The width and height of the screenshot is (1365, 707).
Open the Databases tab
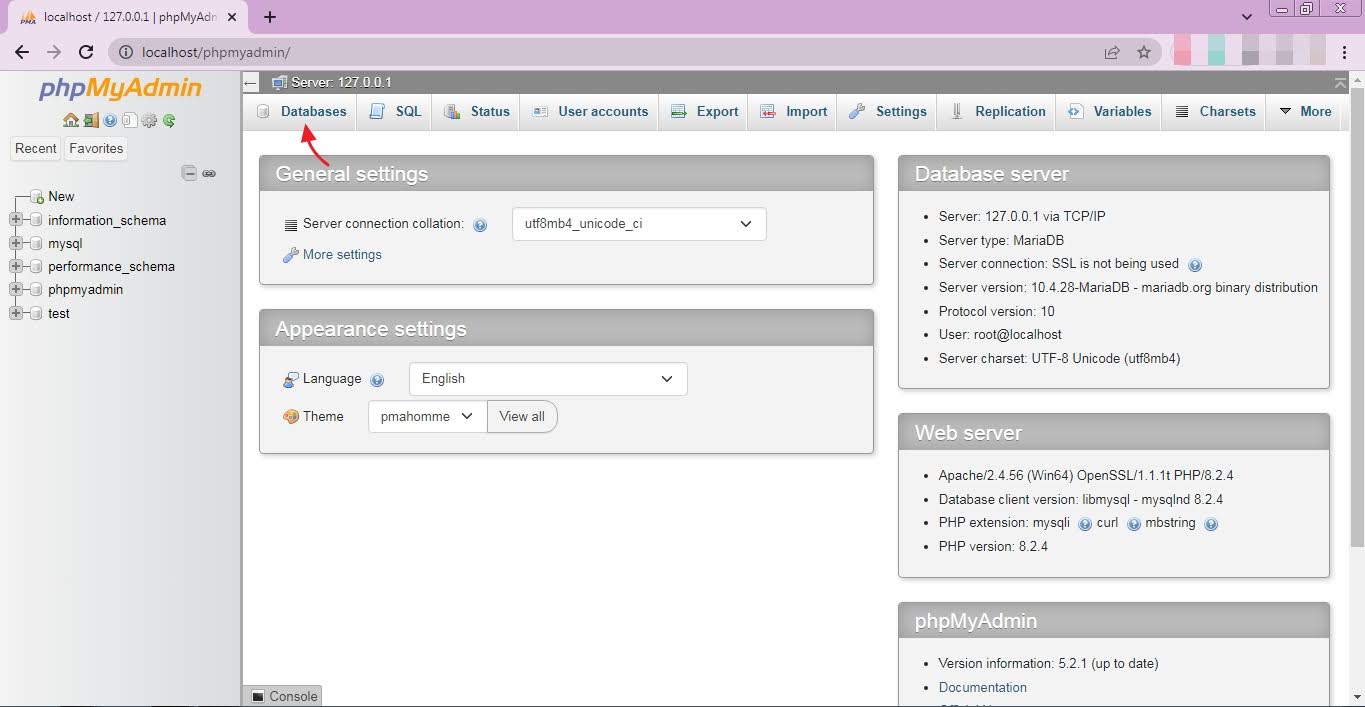point(302,112)
